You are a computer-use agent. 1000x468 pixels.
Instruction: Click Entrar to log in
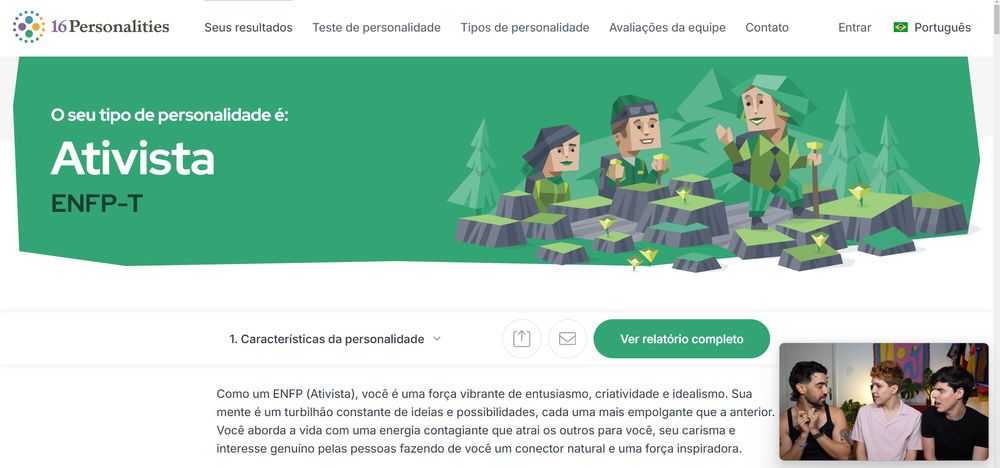coord(855,27)
